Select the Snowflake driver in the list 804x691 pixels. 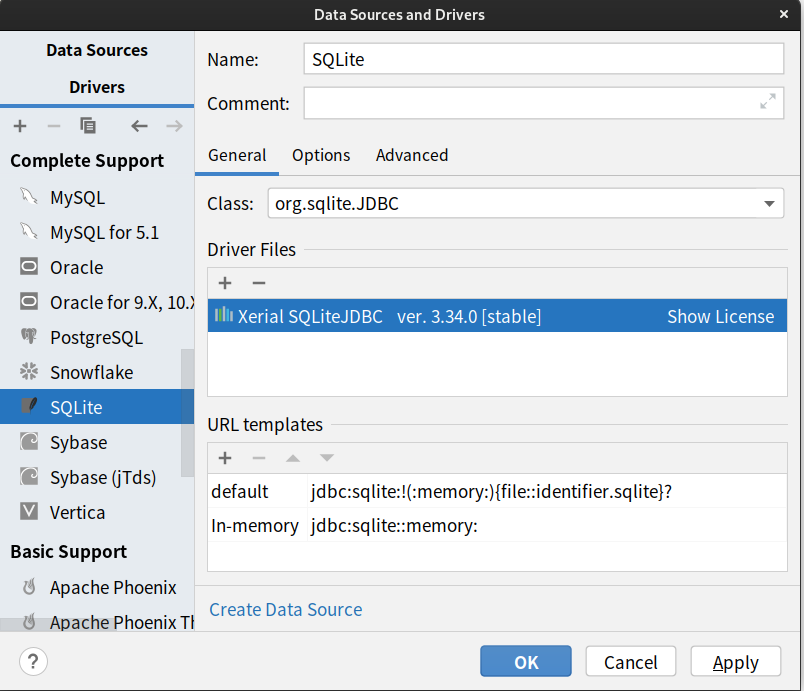pos(91,372)
